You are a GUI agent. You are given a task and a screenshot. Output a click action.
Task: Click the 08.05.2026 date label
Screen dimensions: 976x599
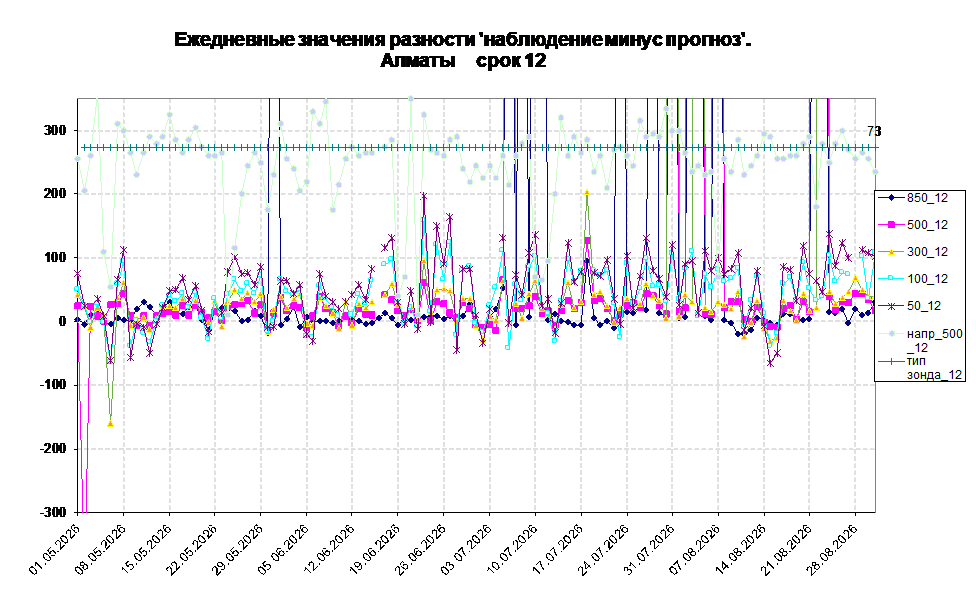(101, 549)
